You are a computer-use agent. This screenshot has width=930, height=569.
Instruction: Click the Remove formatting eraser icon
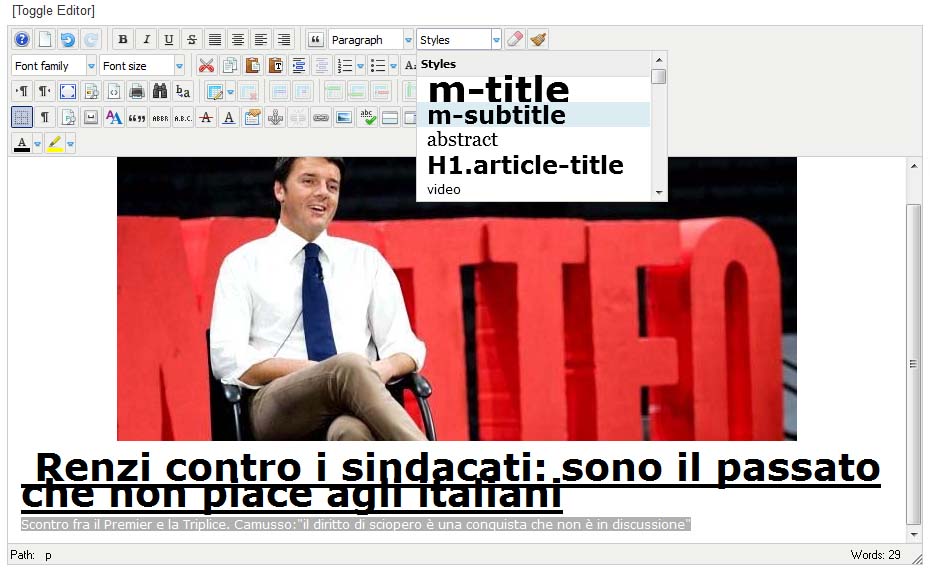tap(514, 40)
